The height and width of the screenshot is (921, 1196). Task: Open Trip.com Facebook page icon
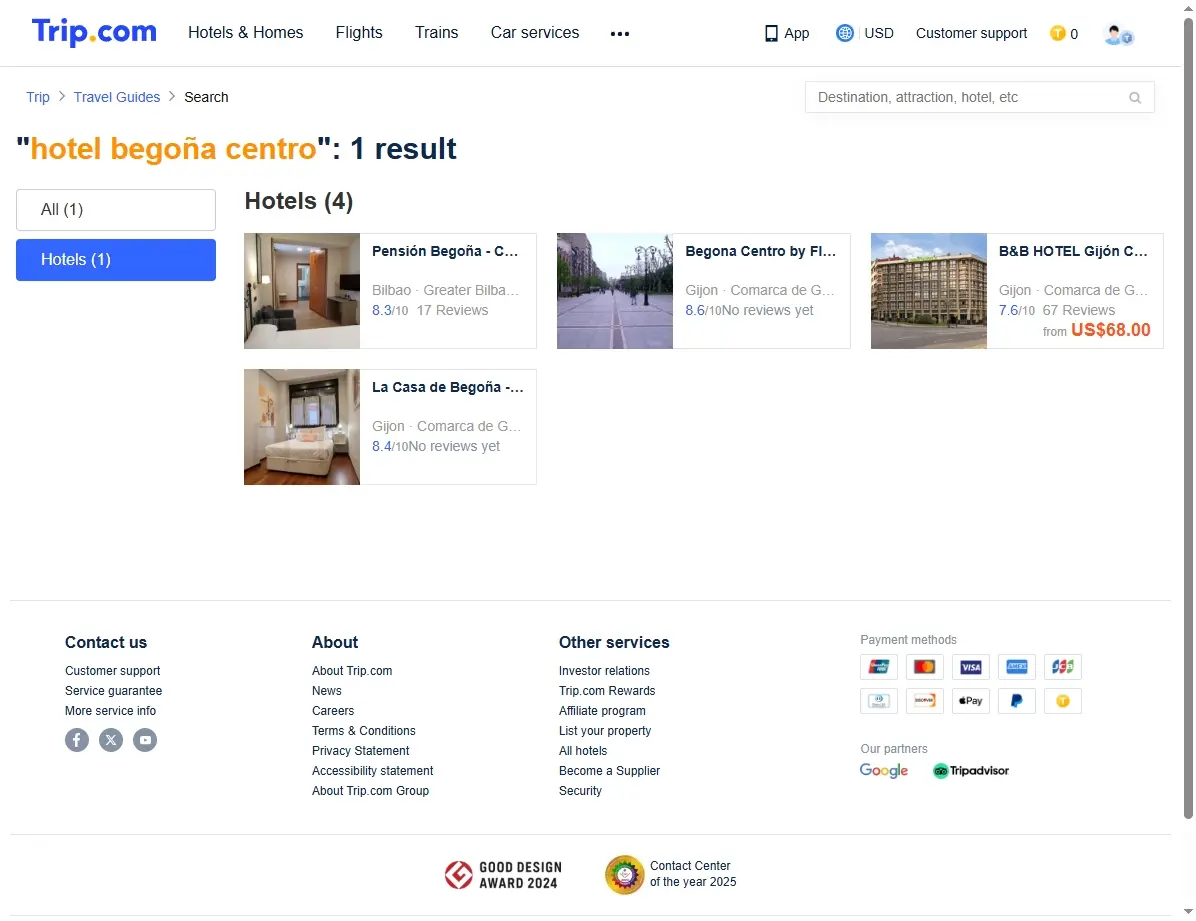[x=77, y=739]
